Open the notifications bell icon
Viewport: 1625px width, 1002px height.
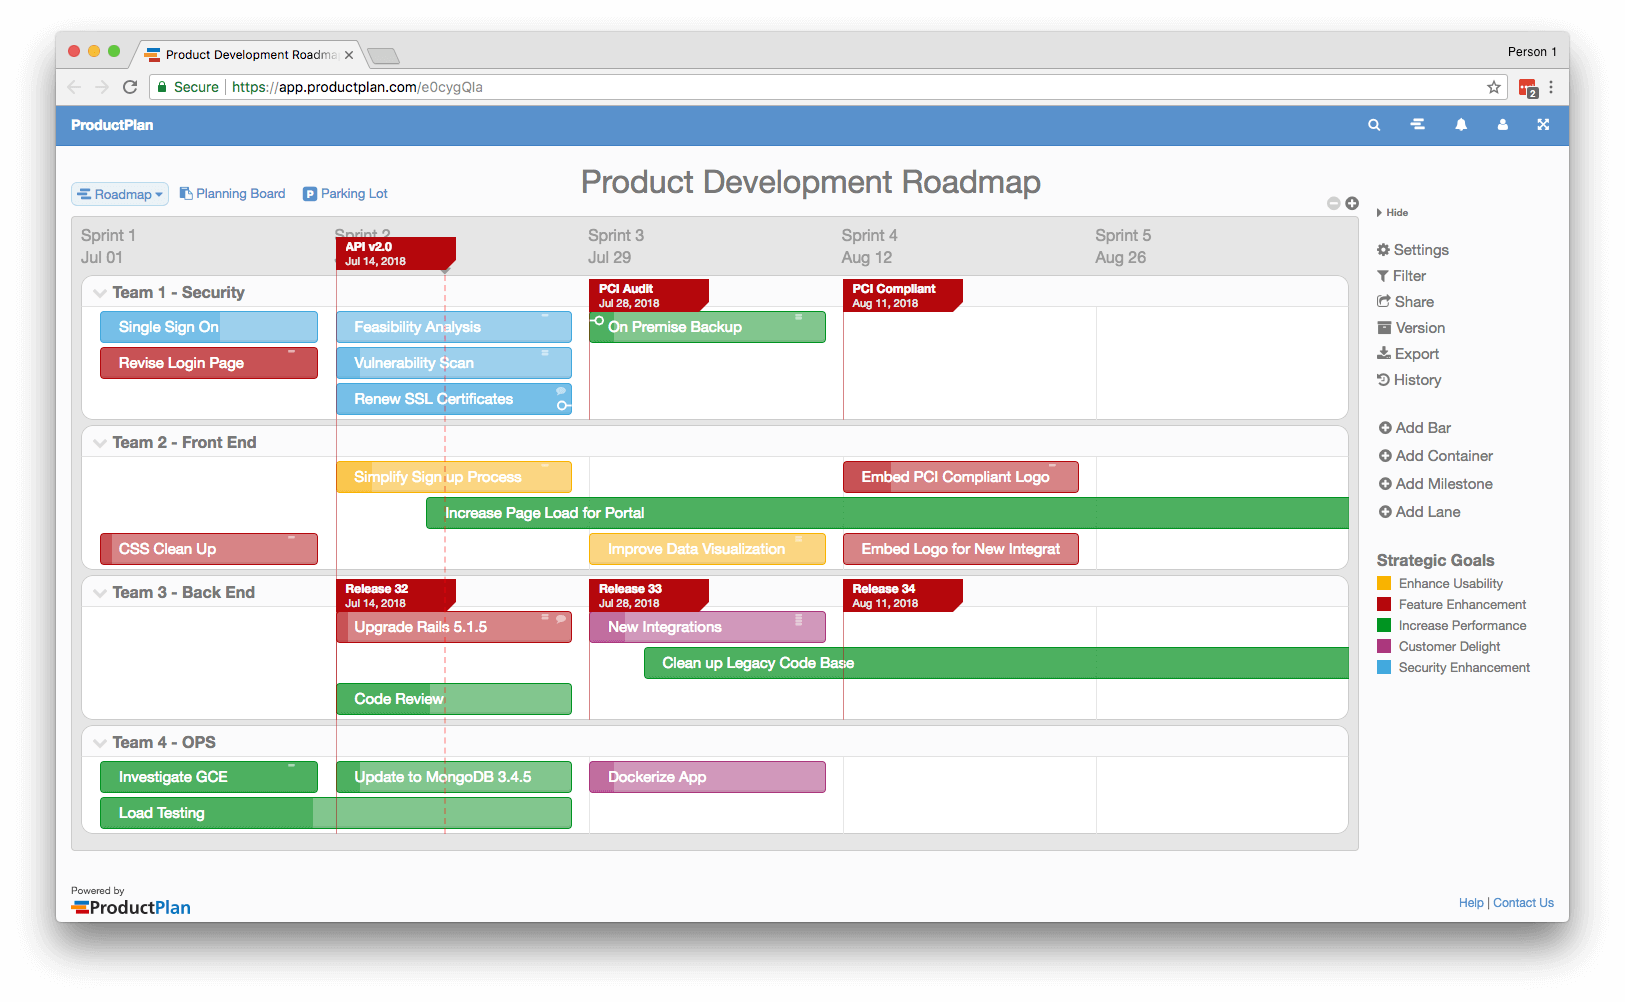click(x=1461, y=125)
